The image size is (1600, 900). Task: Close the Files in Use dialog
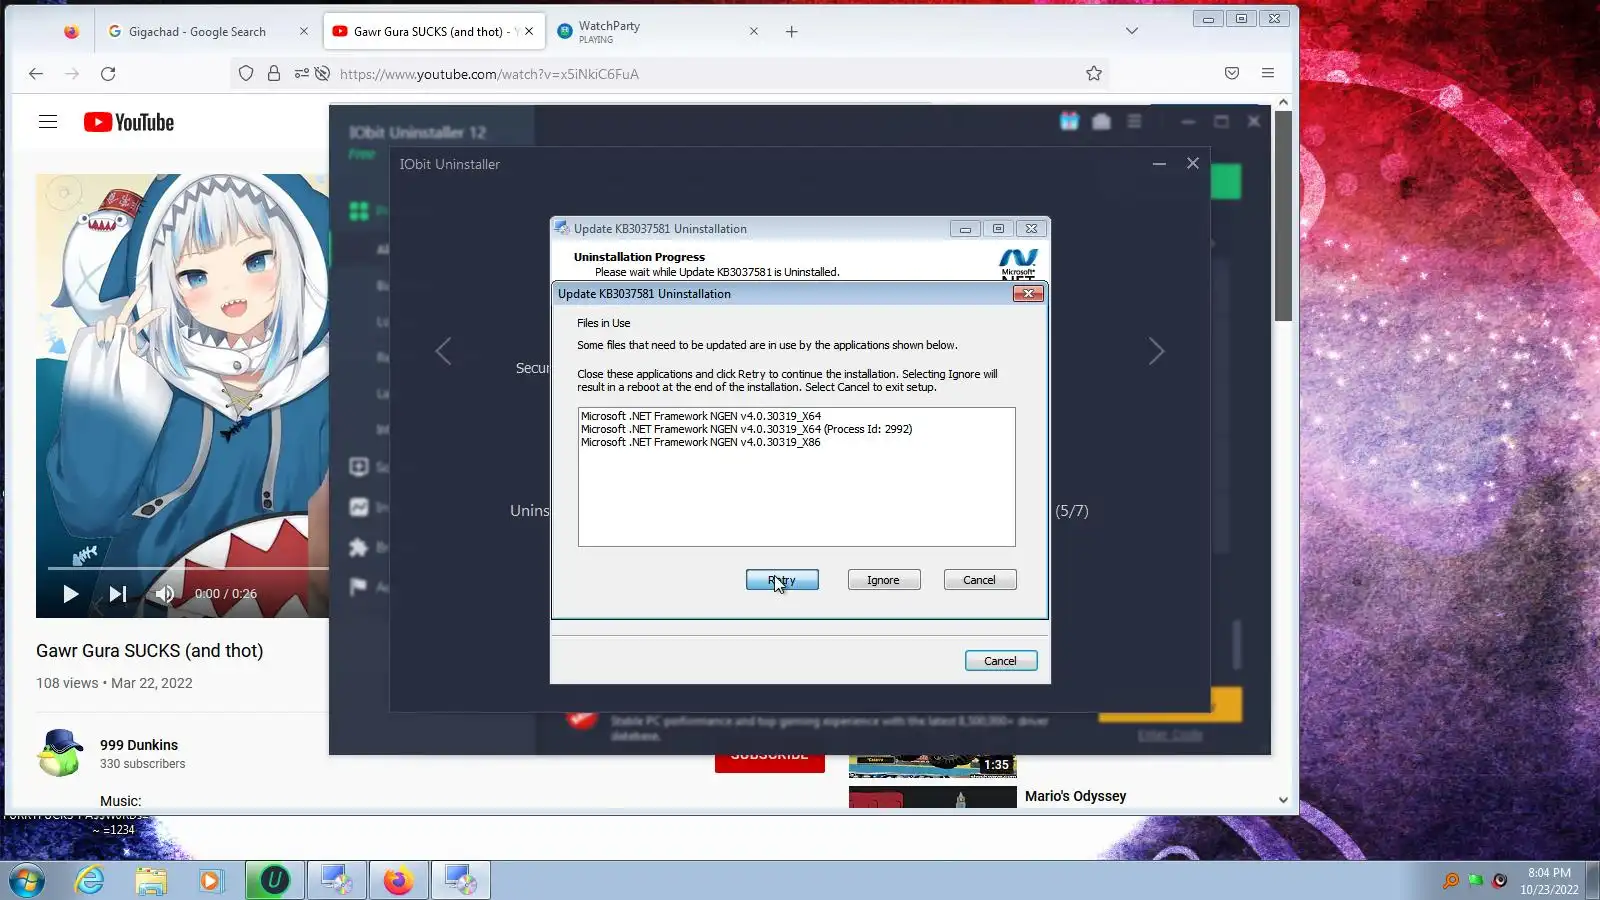pyautogui.click(x=1028, y=294)
